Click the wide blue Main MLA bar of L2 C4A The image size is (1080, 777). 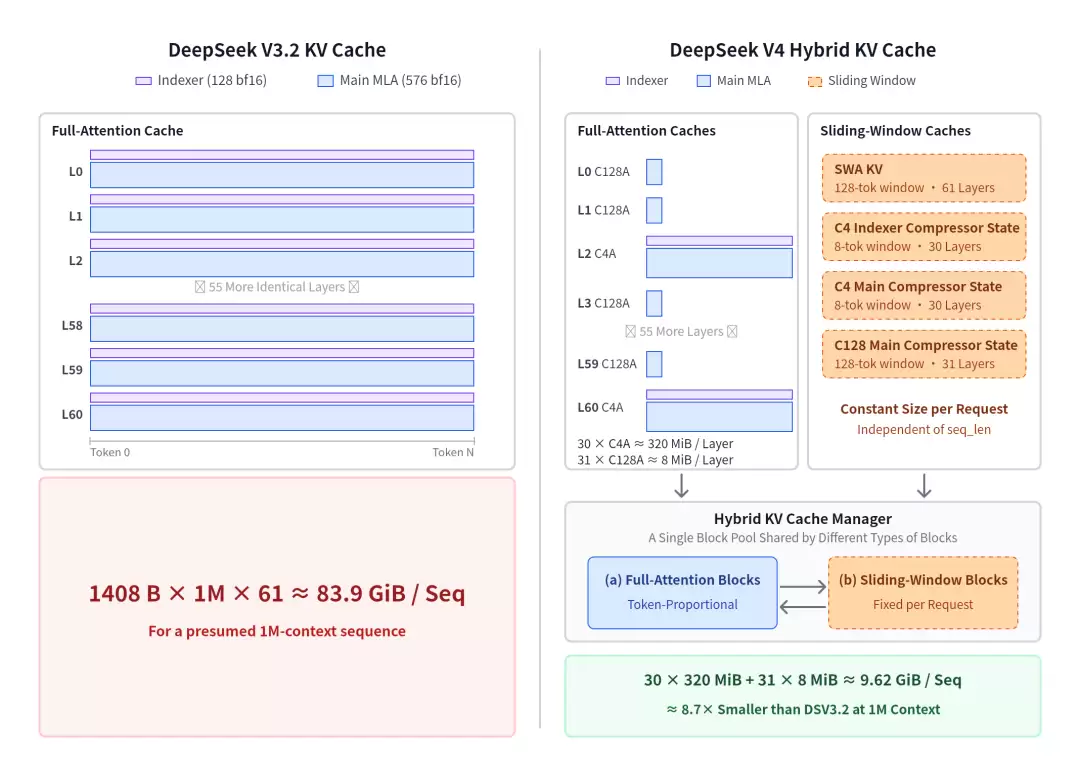point(719,263)
